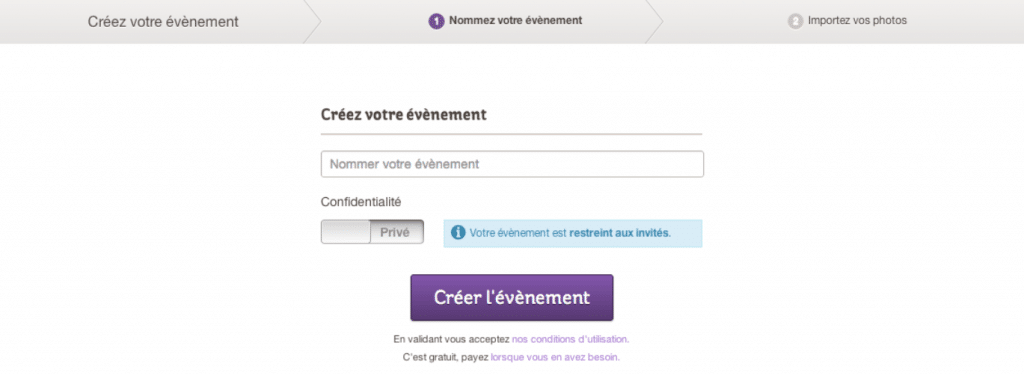
Task: Click the chevron arrow before 'Importez vos photos'
Action: 654,22
